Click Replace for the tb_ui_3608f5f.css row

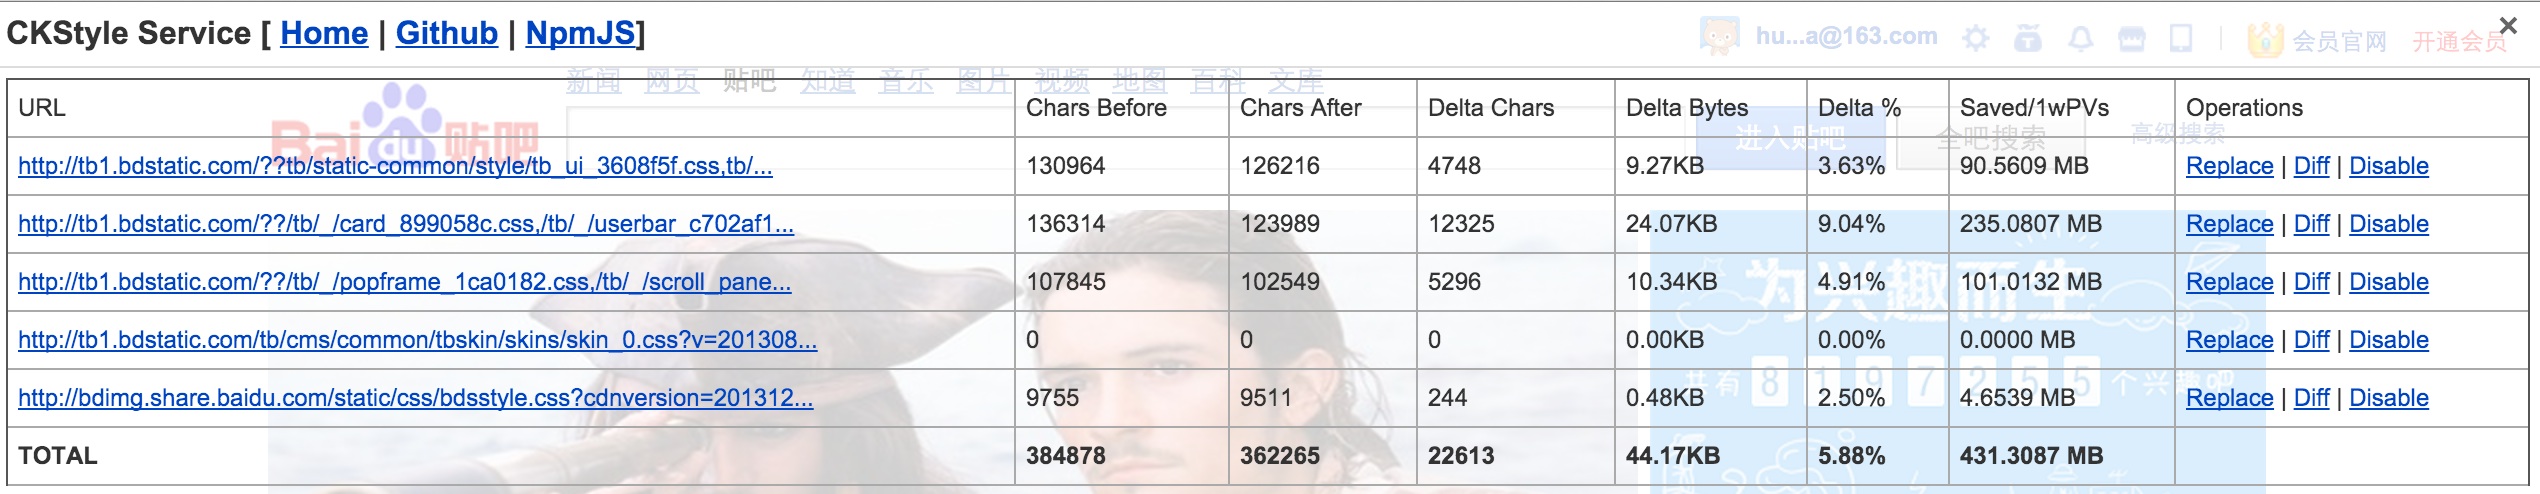point(2229,166)
